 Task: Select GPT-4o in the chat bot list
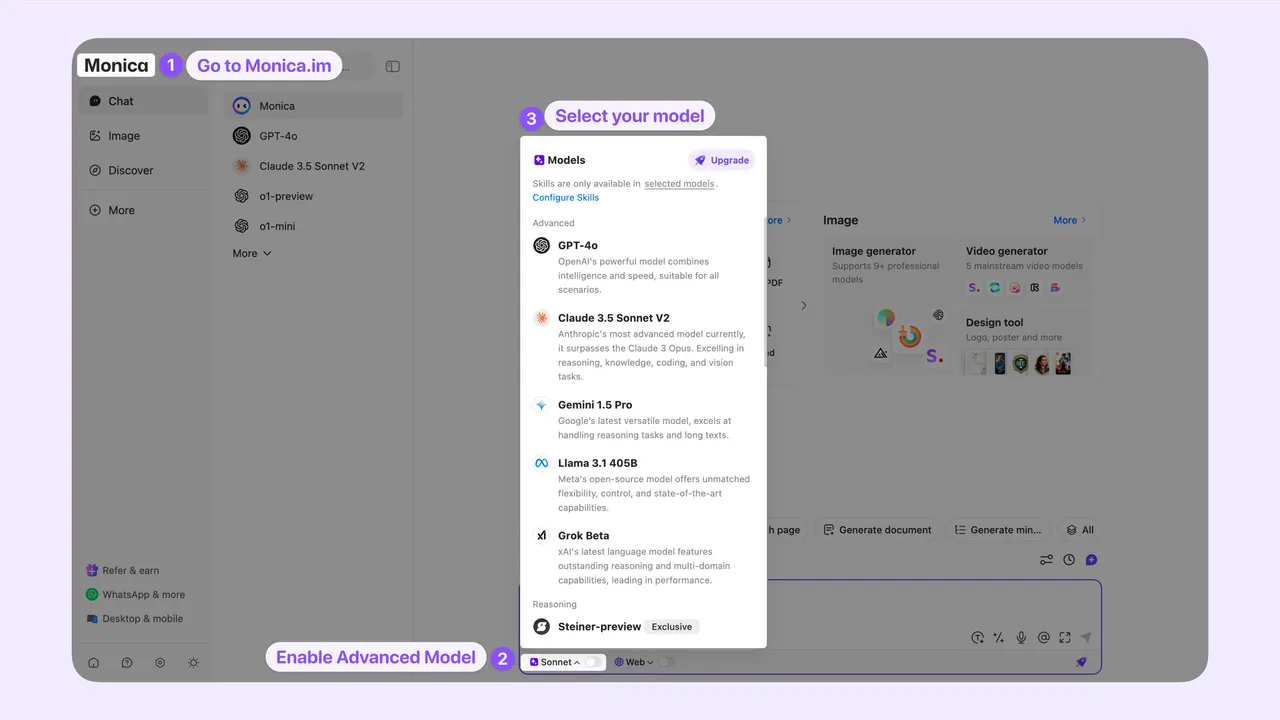(x=314, y=136)
